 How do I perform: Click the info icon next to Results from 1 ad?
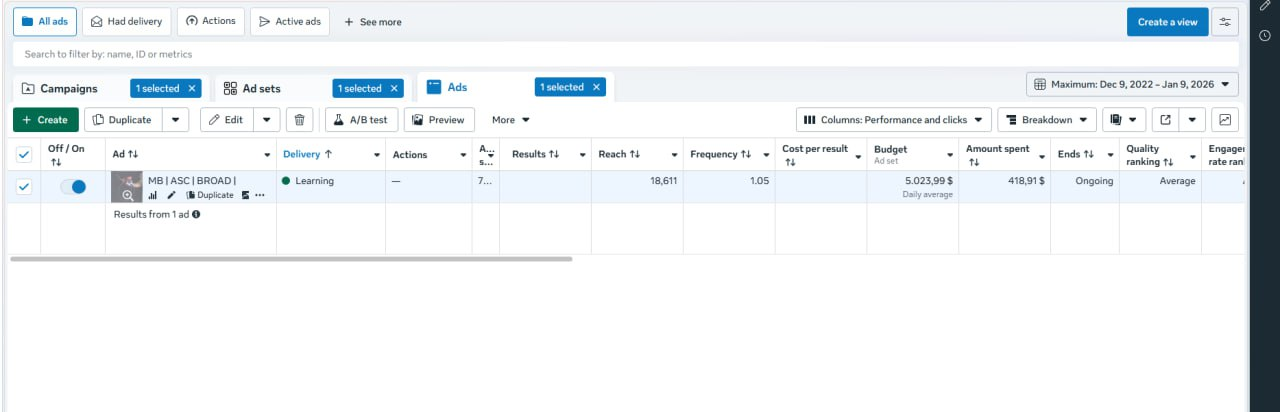[x=196, y=214]
